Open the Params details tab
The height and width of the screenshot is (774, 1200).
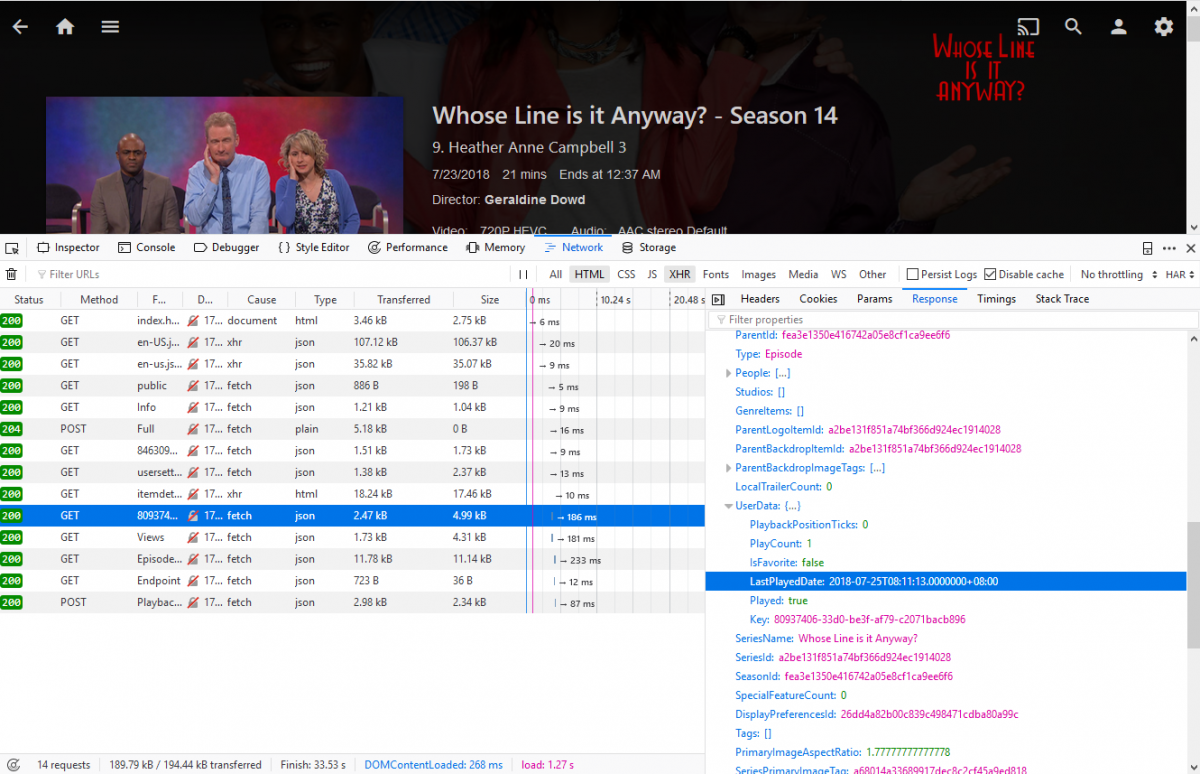point(875,299)
